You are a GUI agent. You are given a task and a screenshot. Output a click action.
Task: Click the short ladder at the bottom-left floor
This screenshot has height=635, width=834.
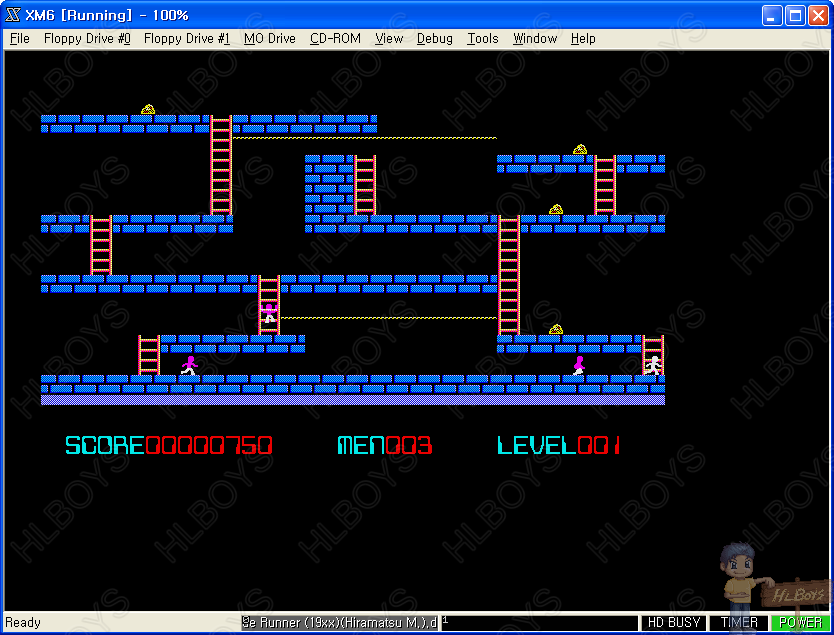(149, 355)
